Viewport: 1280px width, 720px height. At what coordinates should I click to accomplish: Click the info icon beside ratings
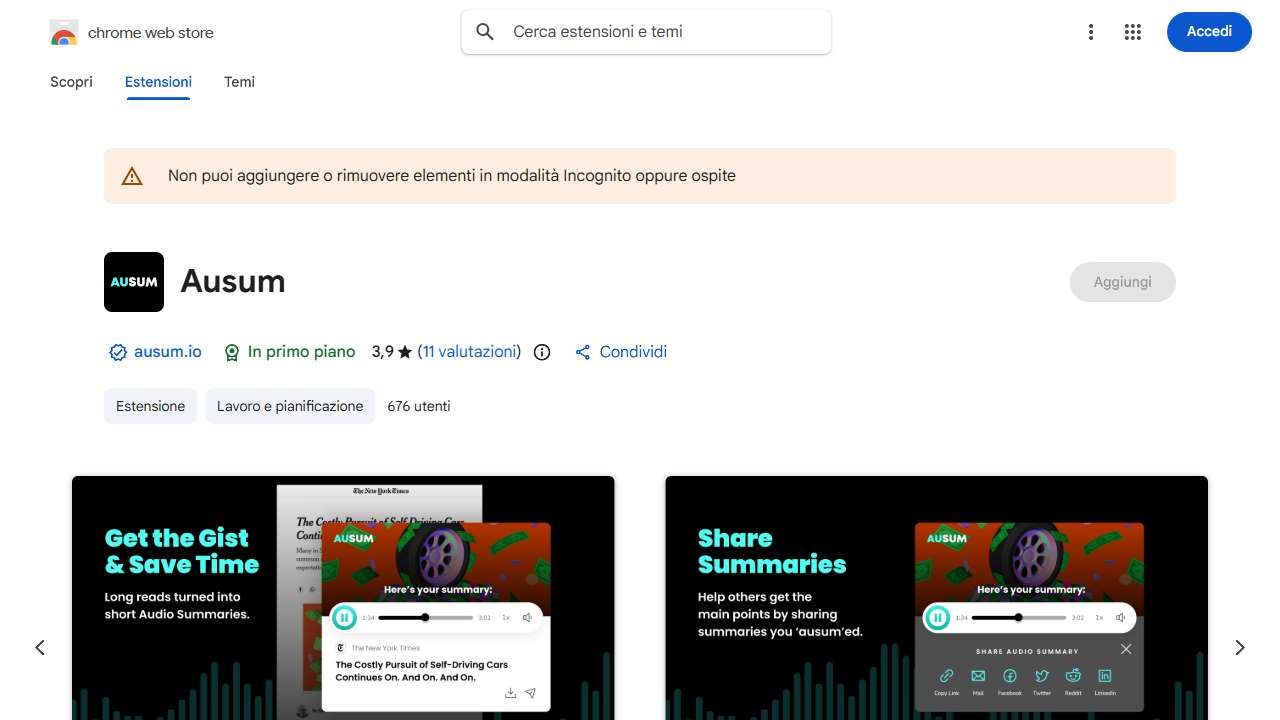(x=542, y=352)
